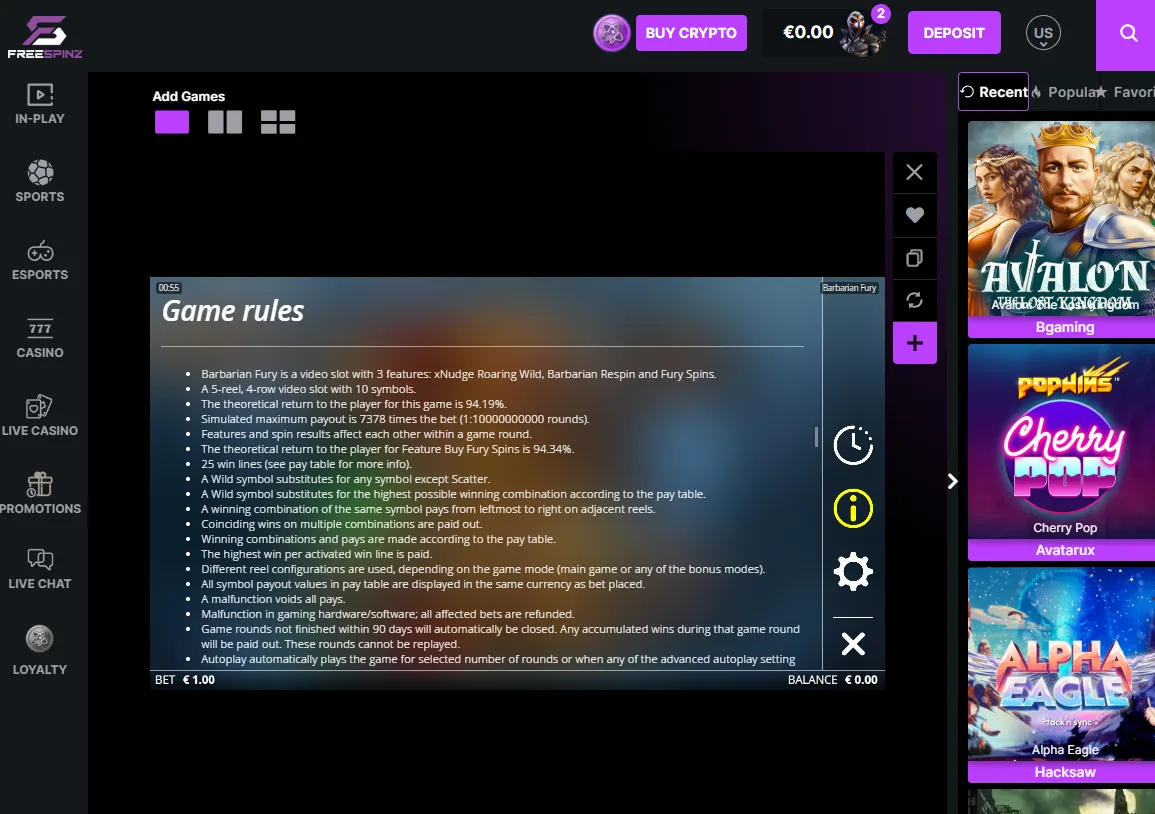
Task: Reload the game with refresh icon
Action: click(915, 301)
